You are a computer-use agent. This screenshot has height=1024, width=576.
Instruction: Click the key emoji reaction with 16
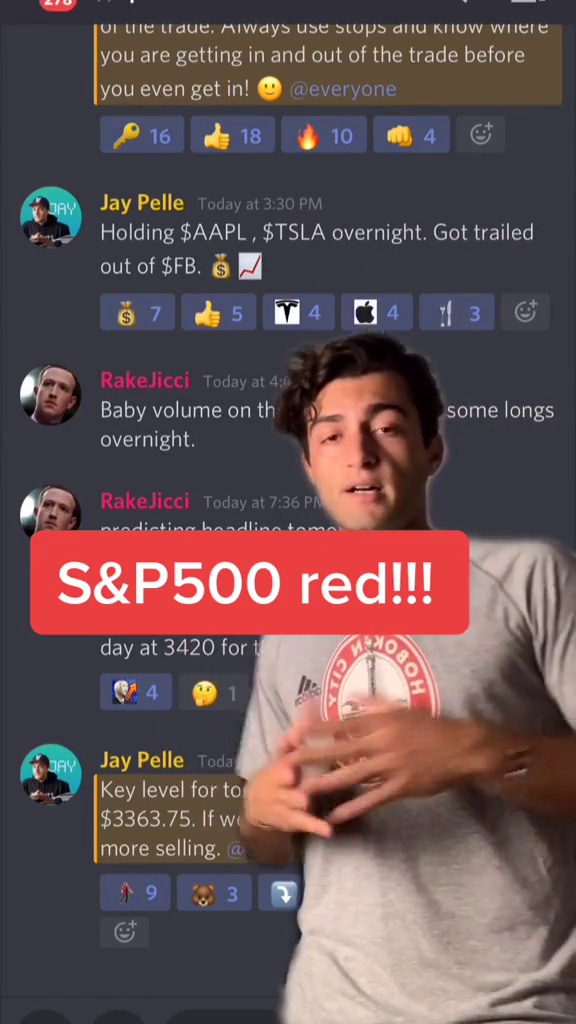(x=142, y=135)
